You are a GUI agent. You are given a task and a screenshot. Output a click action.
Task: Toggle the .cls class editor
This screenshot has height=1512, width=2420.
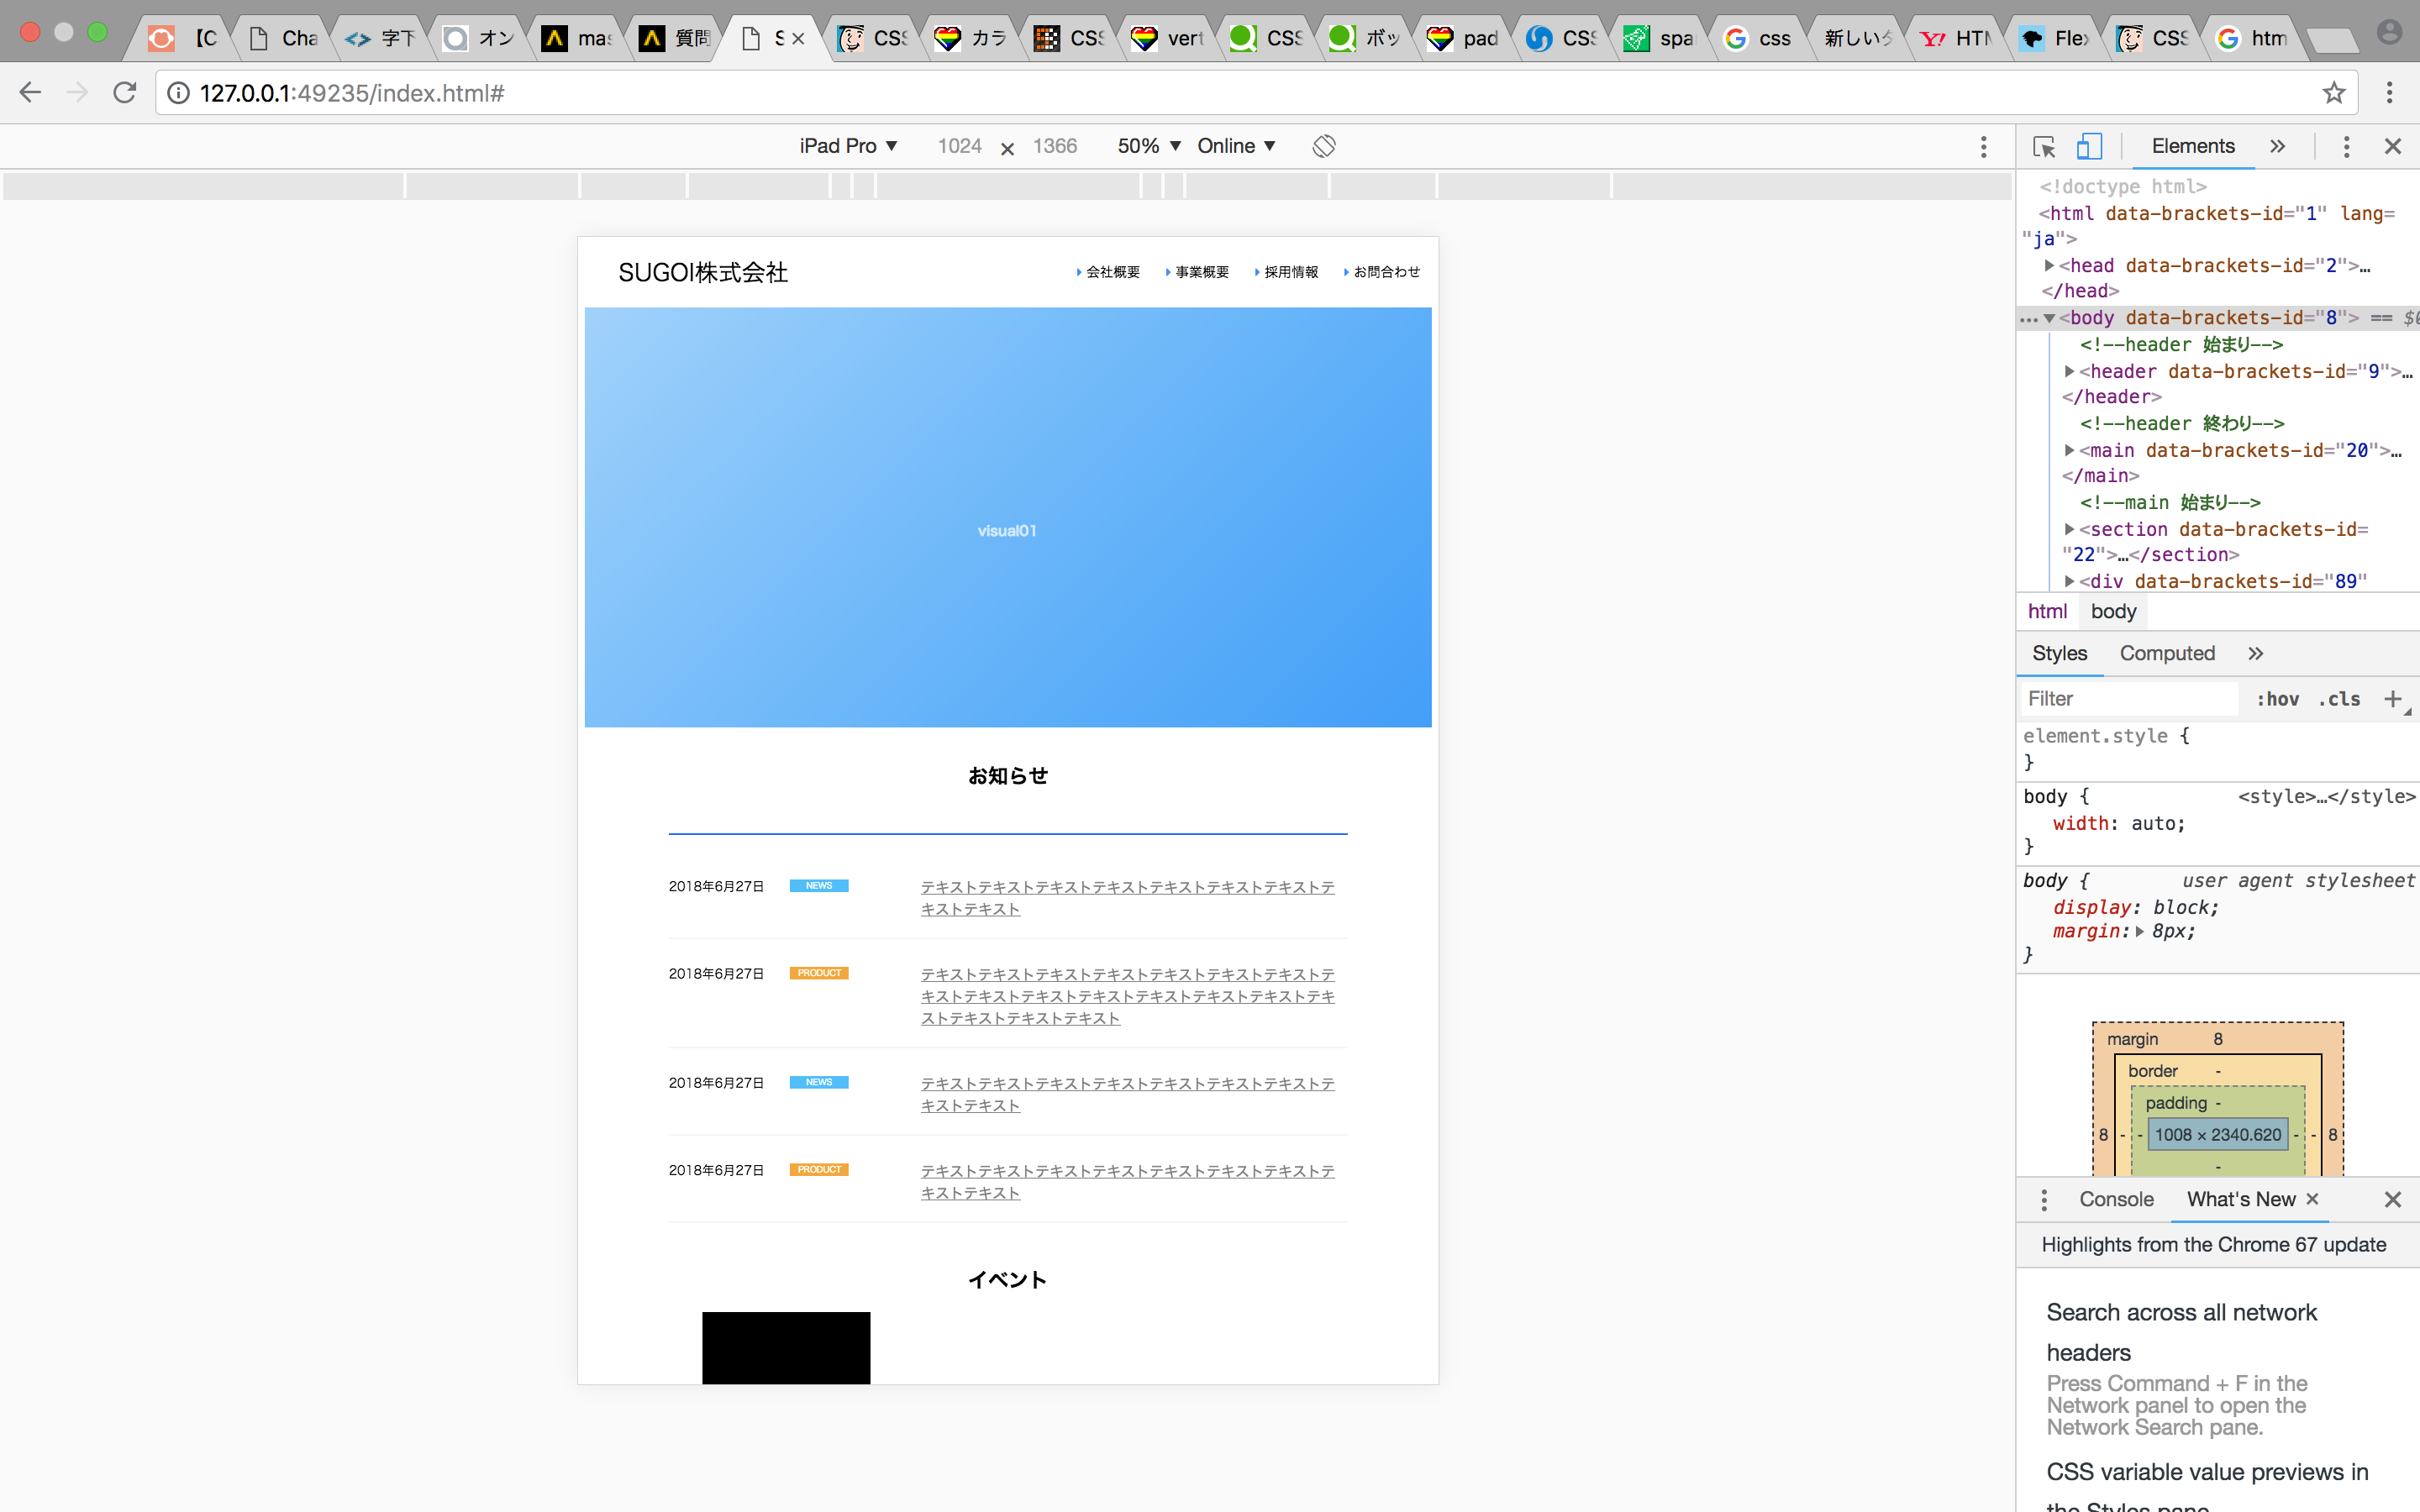click(2339, 699)
